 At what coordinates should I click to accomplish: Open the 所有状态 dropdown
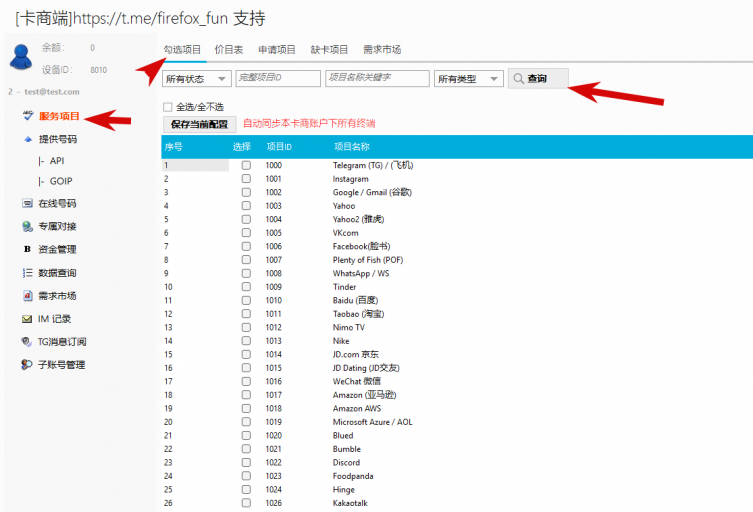[197, 79]
